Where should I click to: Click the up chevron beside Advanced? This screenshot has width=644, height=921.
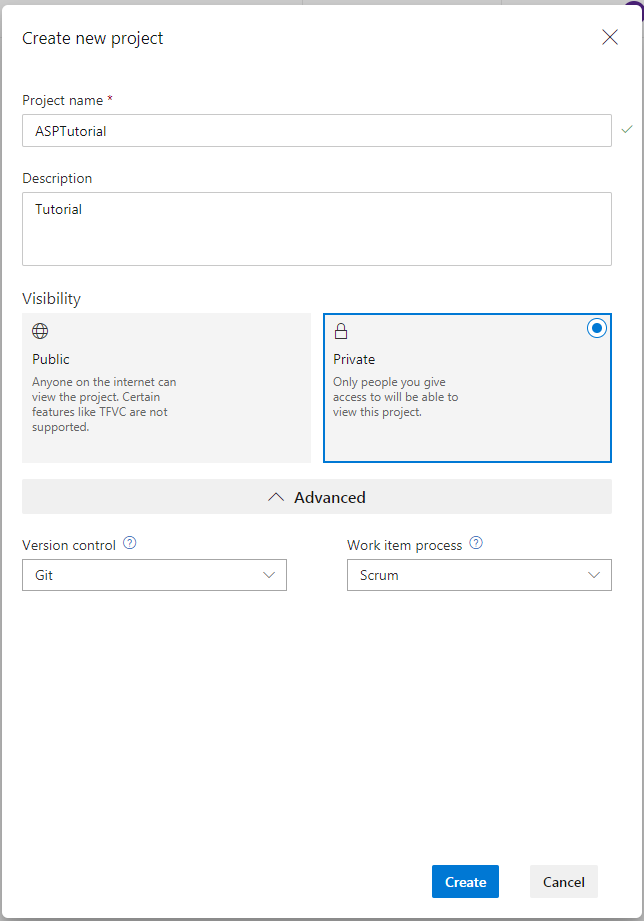coord(277,497)
